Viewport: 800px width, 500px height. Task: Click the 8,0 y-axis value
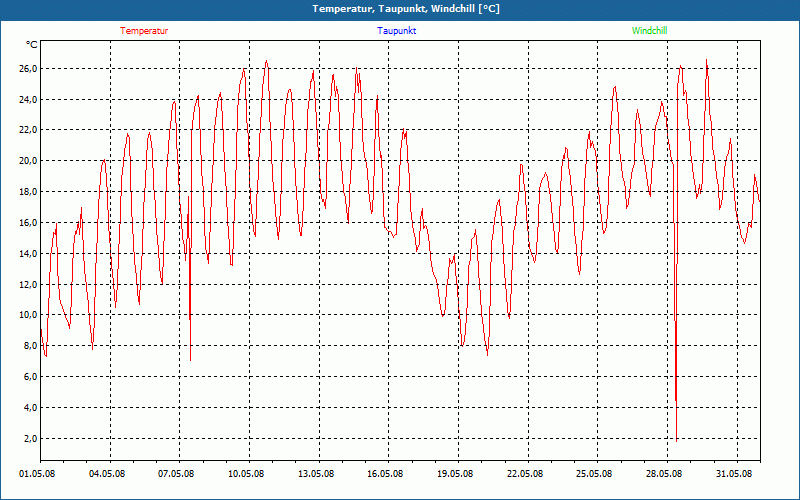tap(31, 346)
